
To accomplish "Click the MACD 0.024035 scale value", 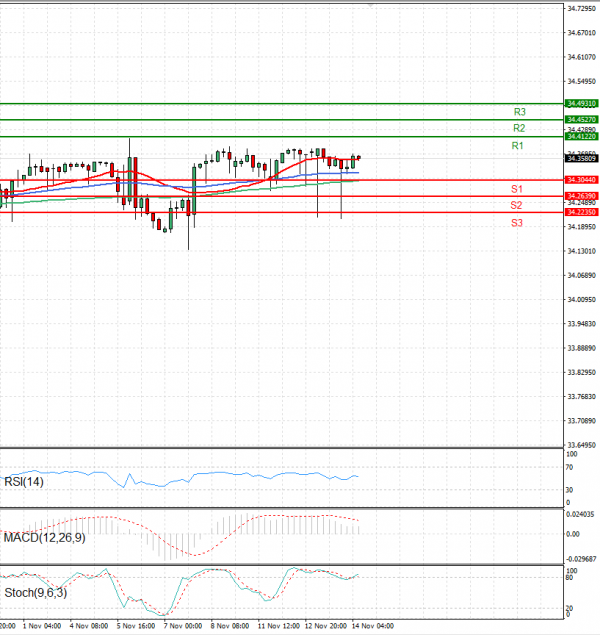I will click(580, 514).
